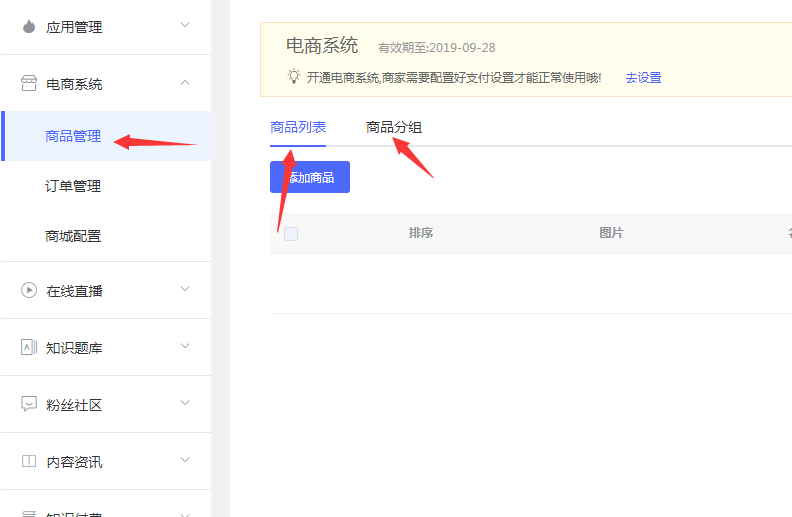The width and height of the screenshot is (792, 517).
Task: Click the 应用管理 sidebar label
Action: (x=74, y=27)
